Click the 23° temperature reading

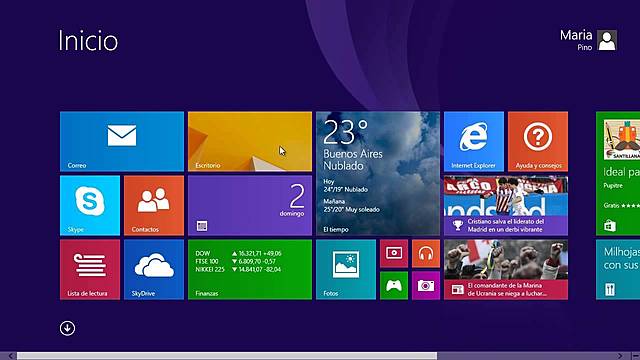(345, 132)
